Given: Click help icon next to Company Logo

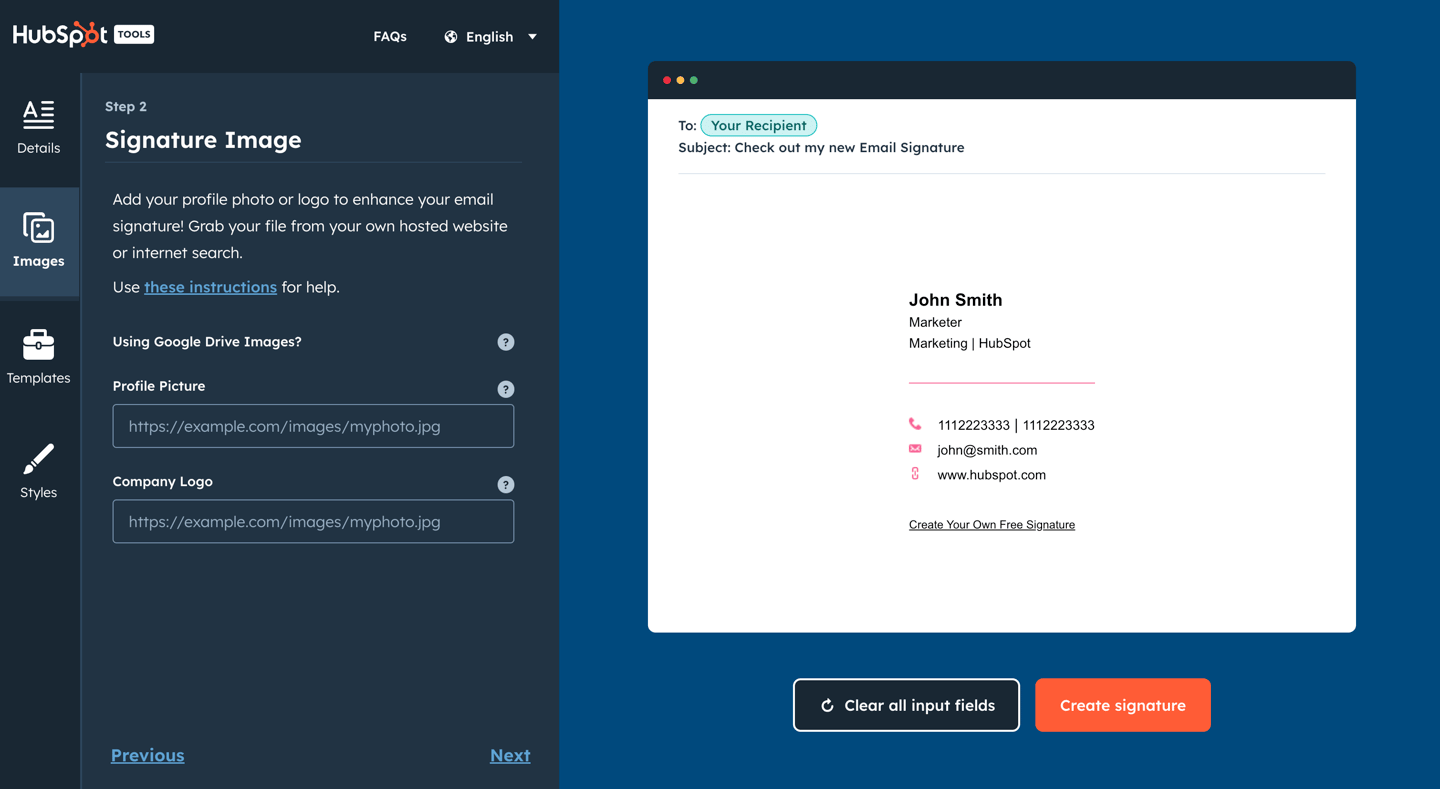Looking at the screenshot, I should (x=506, y=485).
